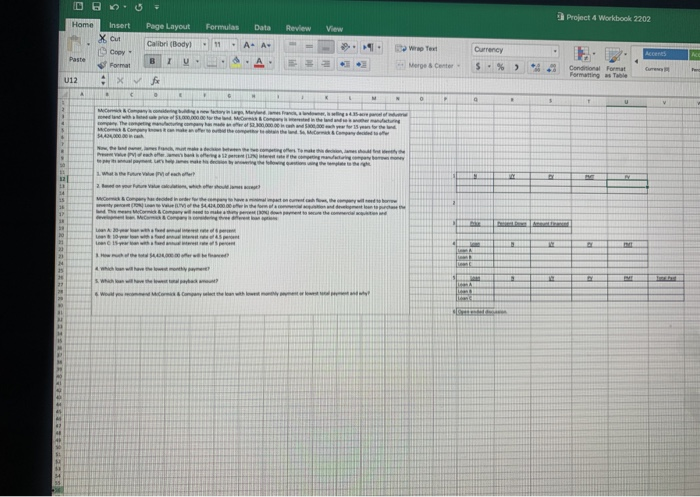Image resolution: width=700 pixels, height=497 pixels.
Task: Select the column U header
Action: pyautogui.click(x=626, y=102)
